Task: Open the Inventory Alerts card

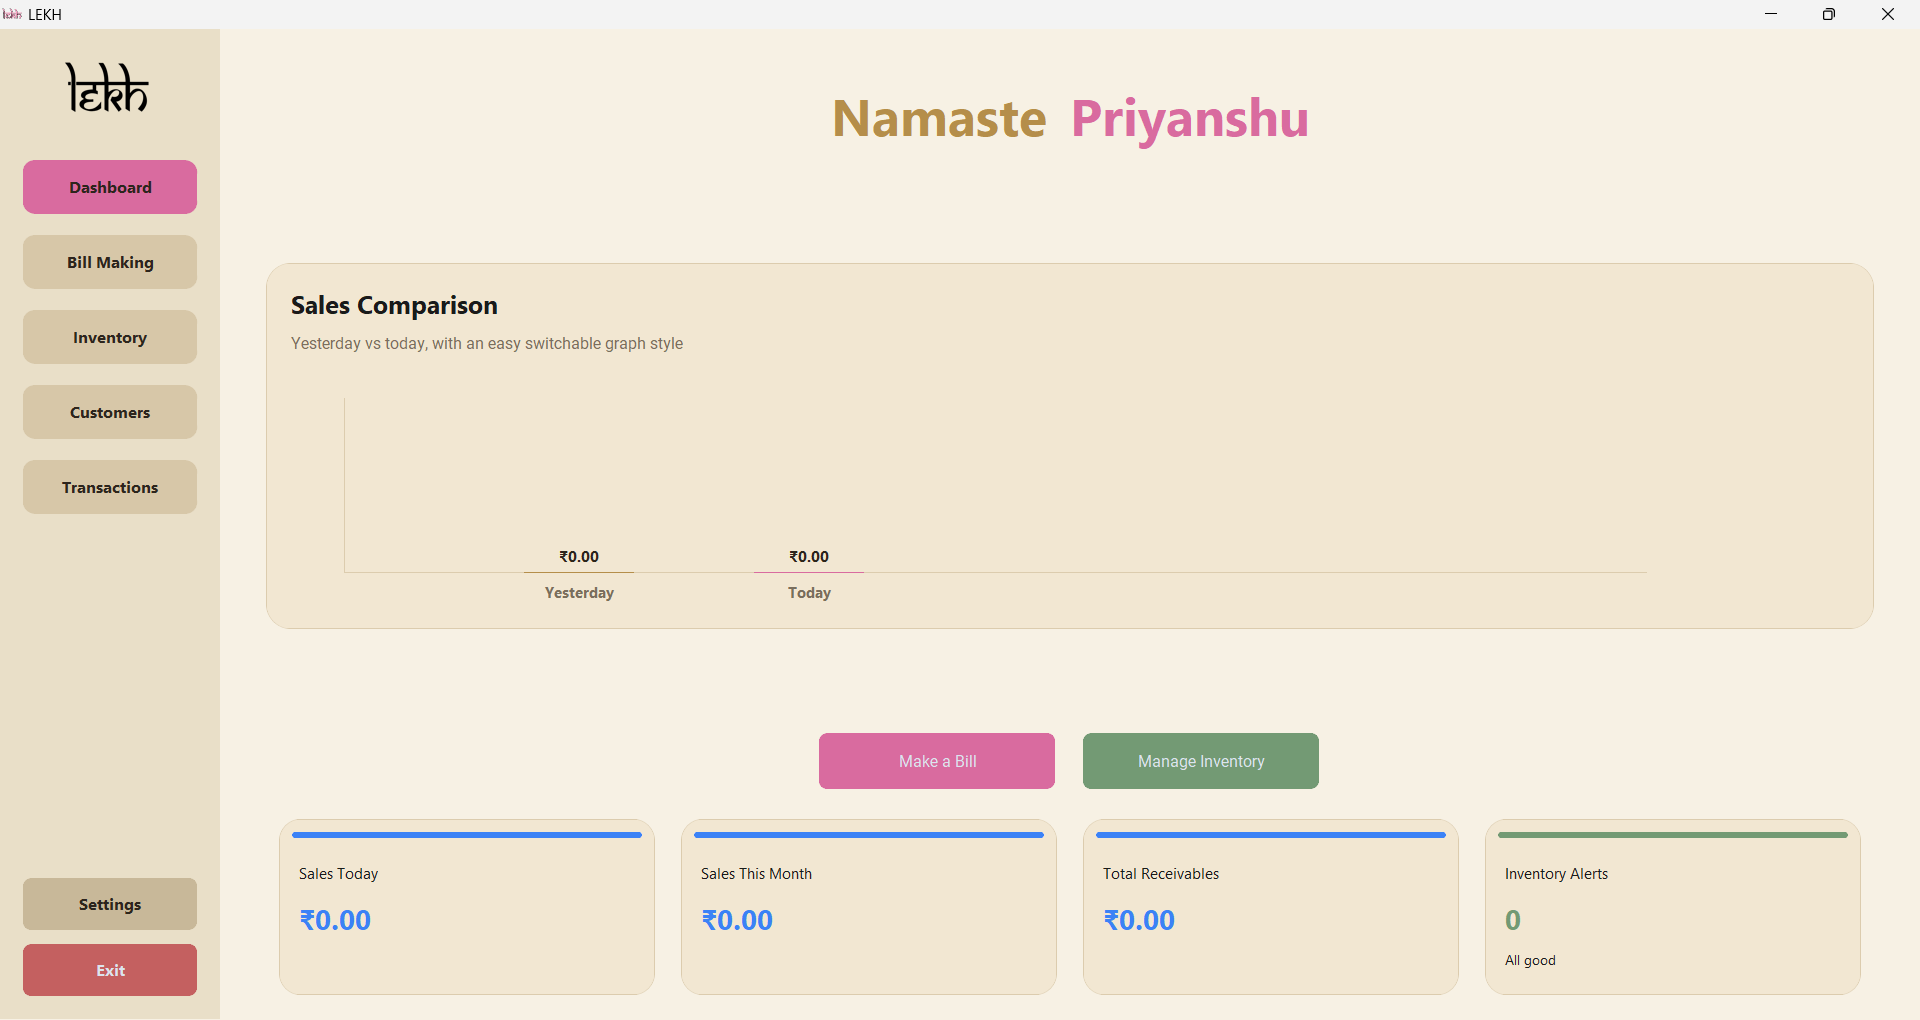Action: click(x=1671, y=906)
